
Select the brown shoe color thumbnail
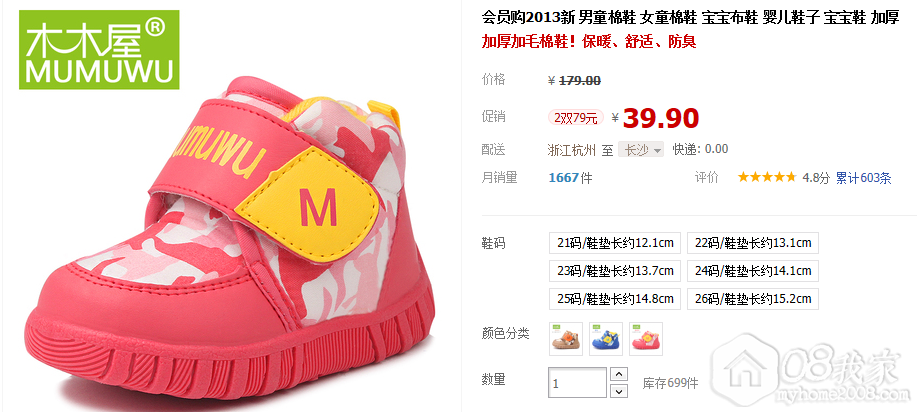point(566,339)
